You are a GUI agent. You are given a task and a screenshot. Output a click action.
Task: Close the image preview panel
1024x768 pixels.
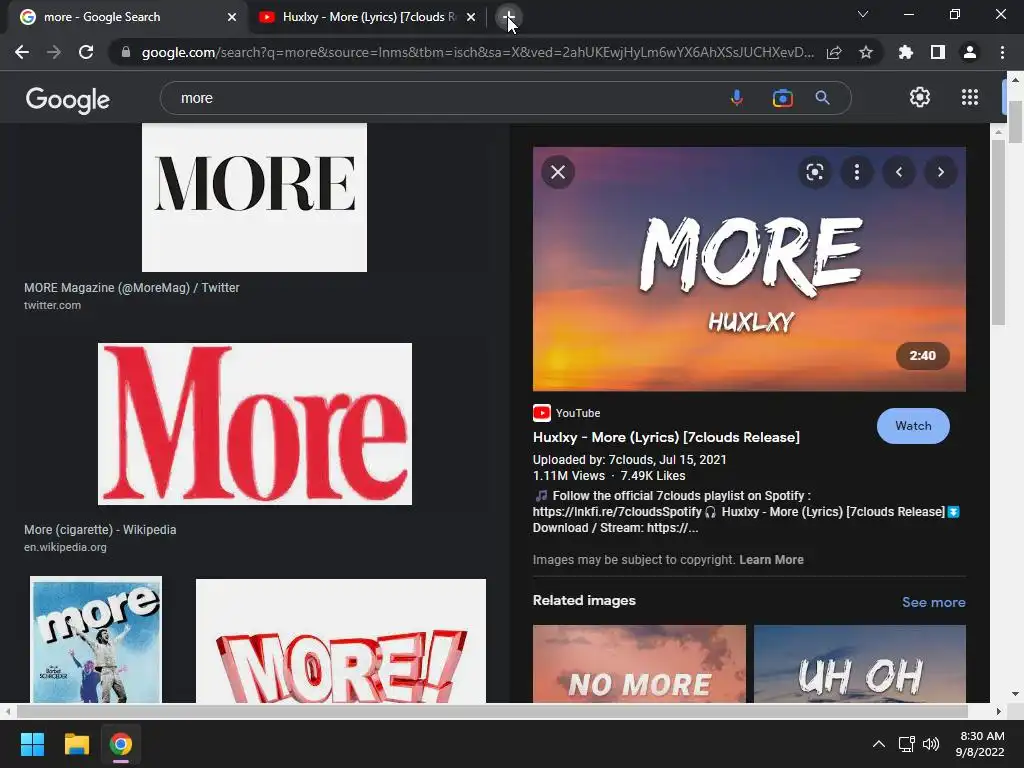pyautogui.click(x=558, y=172)
